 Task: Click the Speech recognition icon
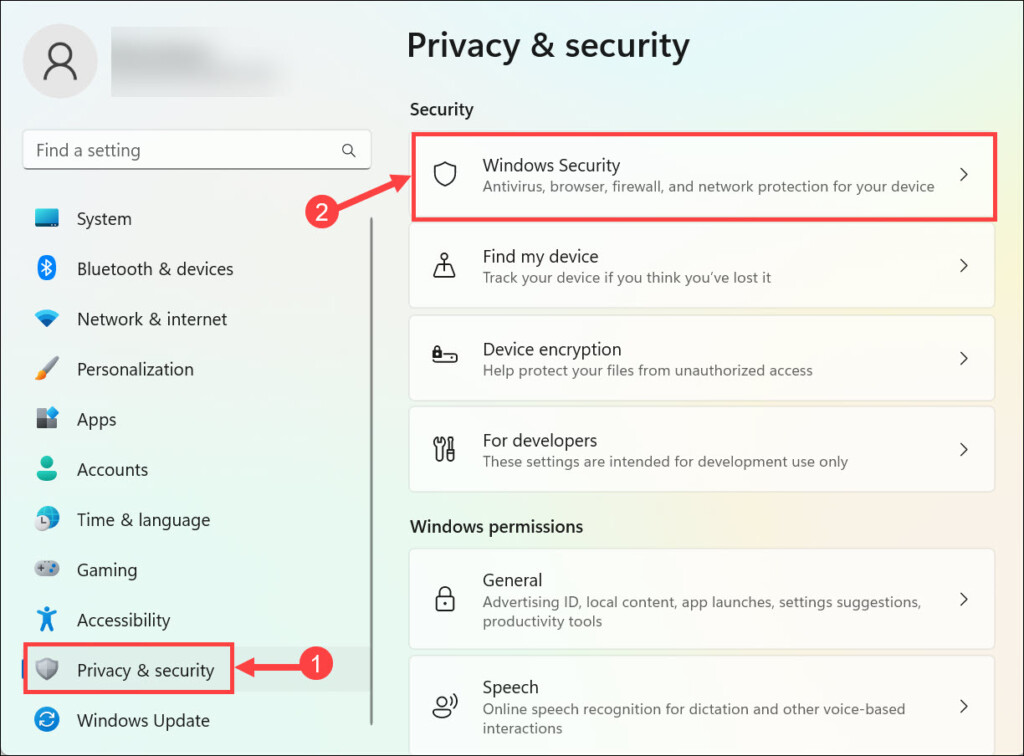(444, 706)
